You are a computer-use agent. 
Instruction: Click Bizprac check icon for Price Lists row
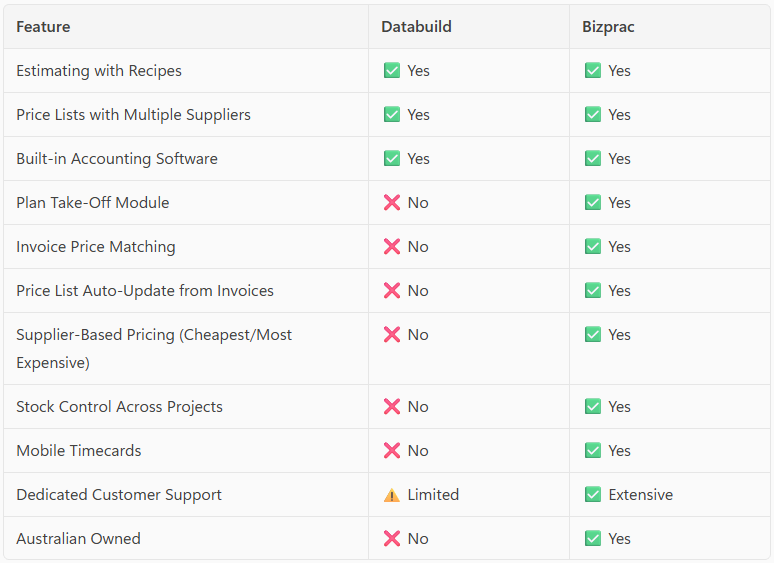[593, 114]
